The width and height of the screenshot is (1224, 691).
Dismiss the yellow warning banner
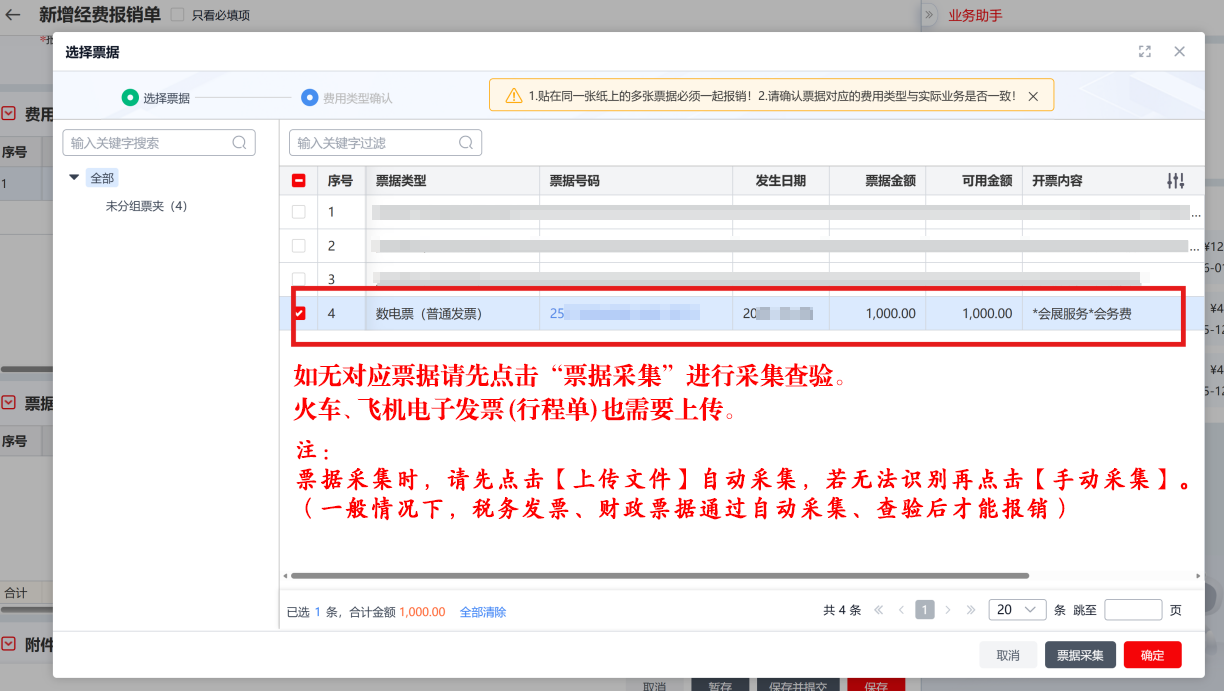pos(1033,96)
